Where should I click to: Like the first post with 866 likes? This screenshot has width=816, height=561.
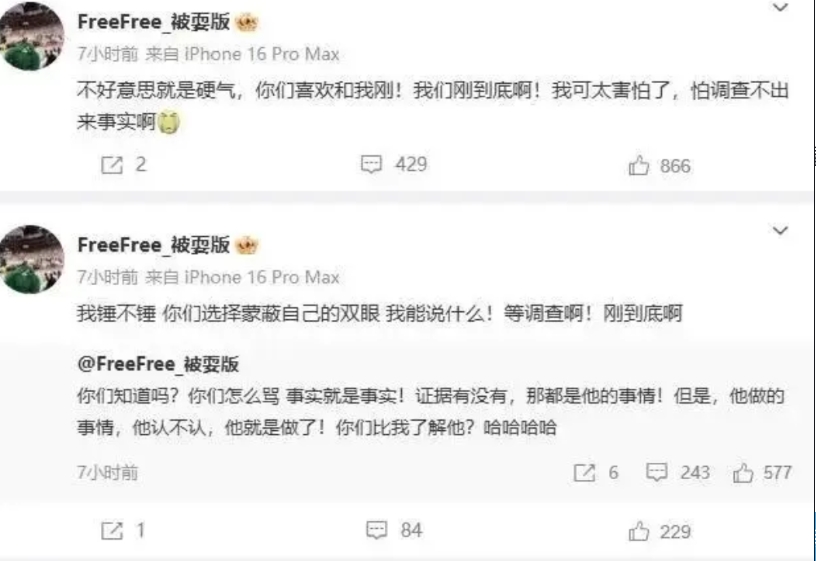coord(639,165)
